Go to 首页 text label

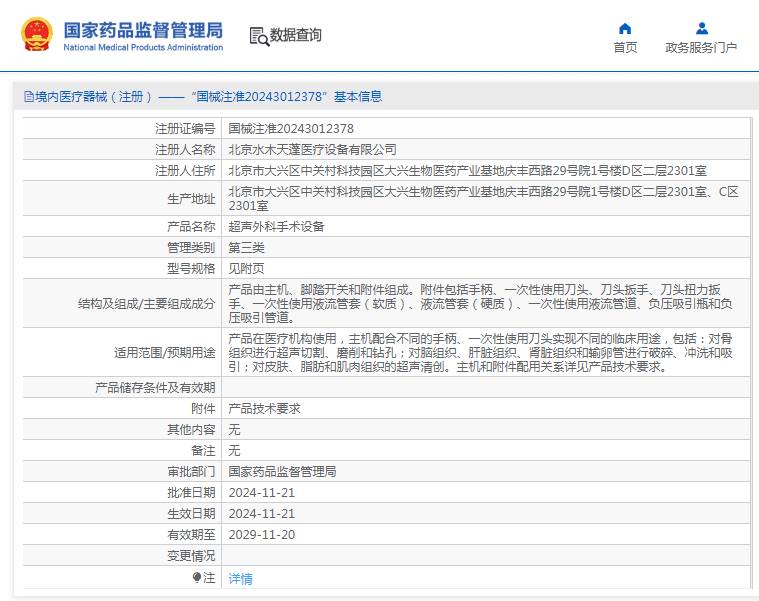(625, 48)
